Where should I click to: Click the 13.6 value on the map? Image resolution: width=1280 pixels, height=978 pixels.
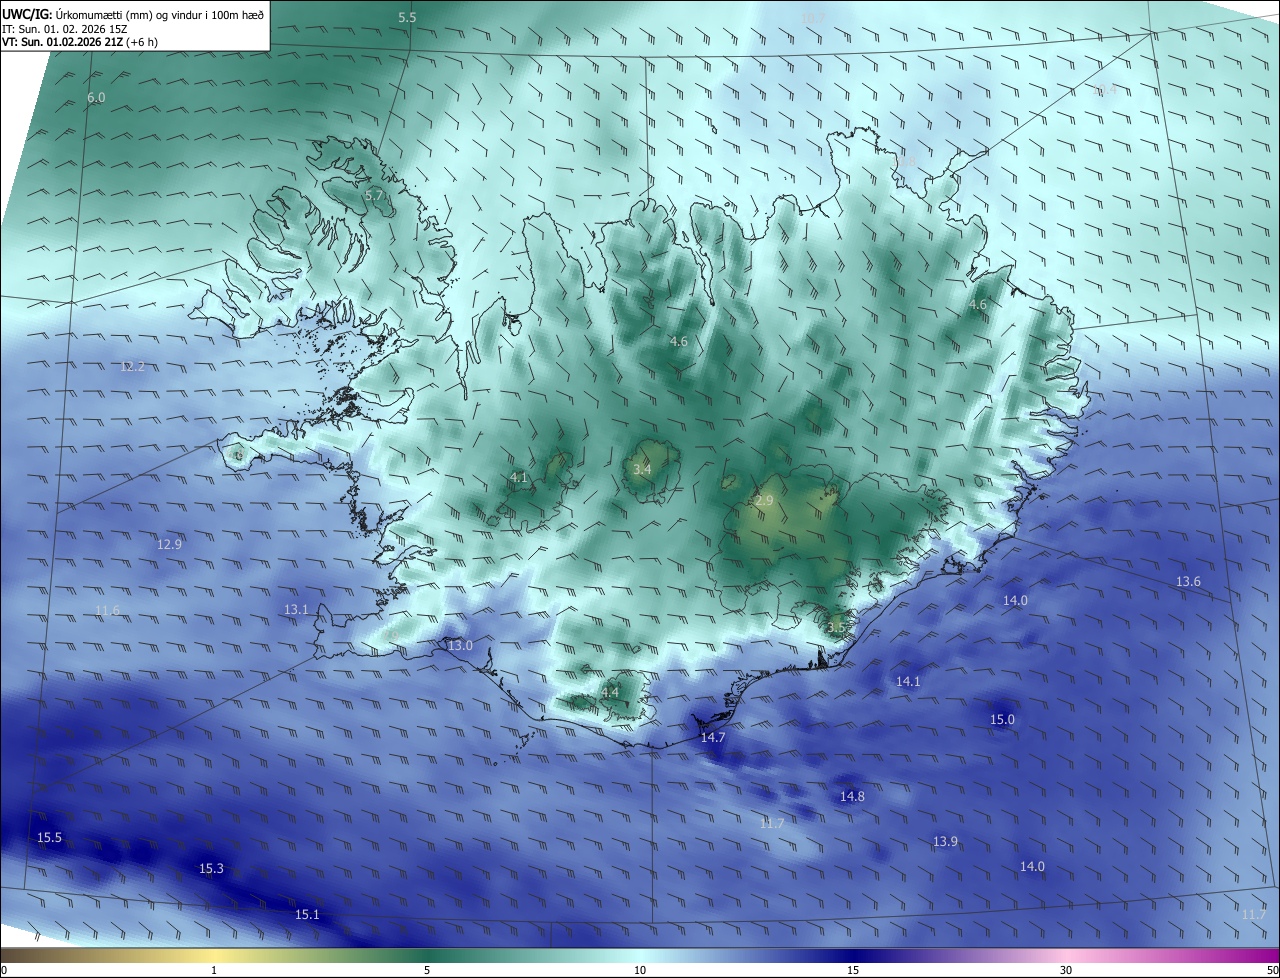[x=1188, y=582]
